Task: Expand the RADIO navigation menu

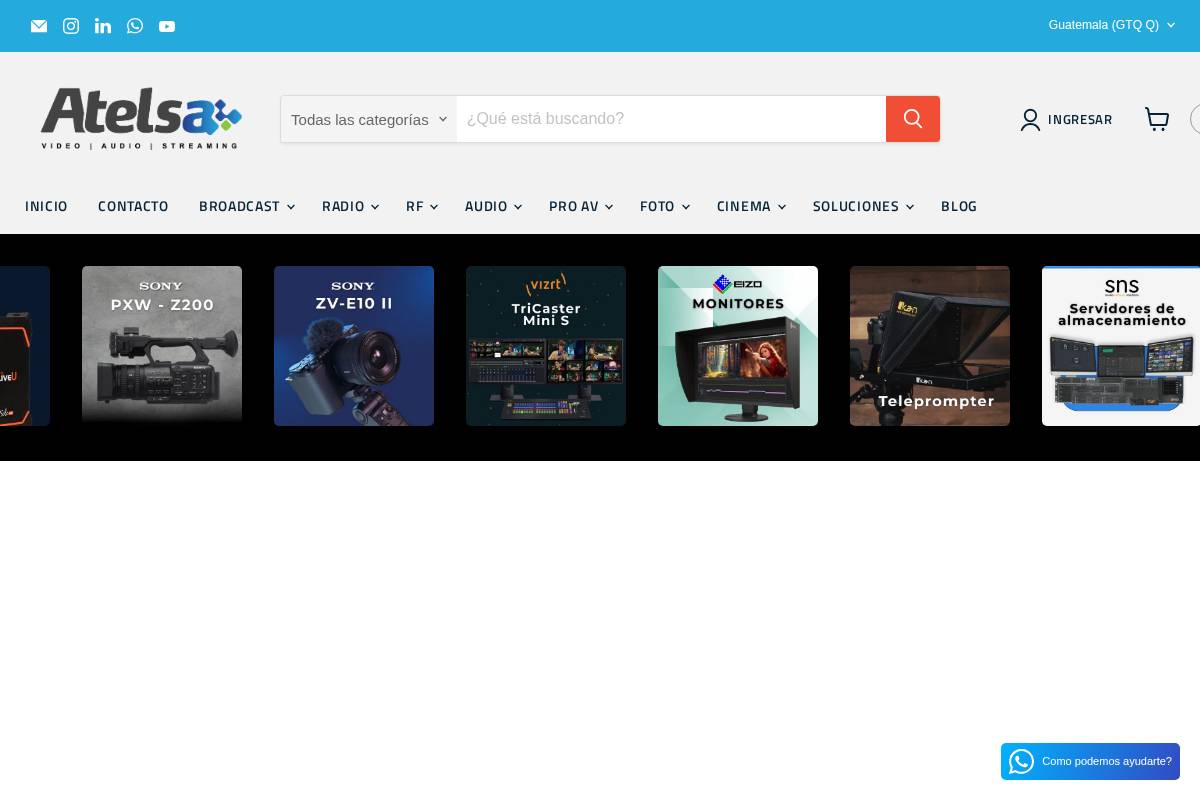Action: click(350, 206)
